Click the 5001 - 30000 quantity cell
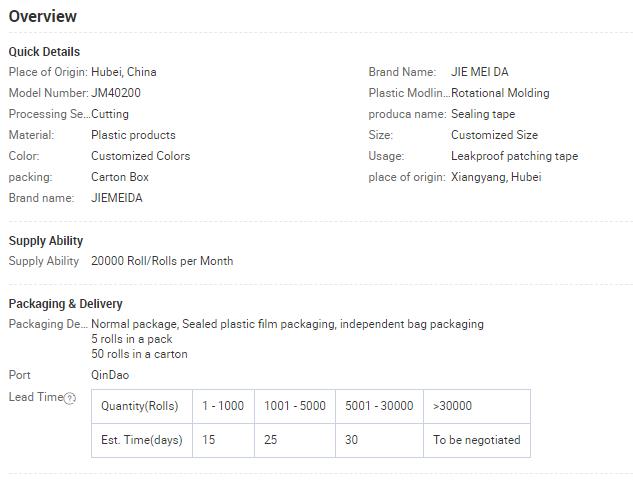The image size is (633, 486). click(379, 406)
